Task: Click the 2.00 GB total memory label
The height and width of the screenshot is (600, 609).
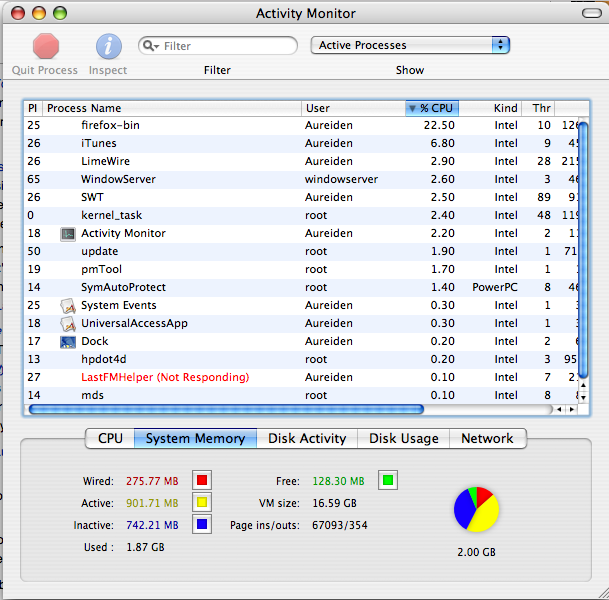Action: click(477, 552)
